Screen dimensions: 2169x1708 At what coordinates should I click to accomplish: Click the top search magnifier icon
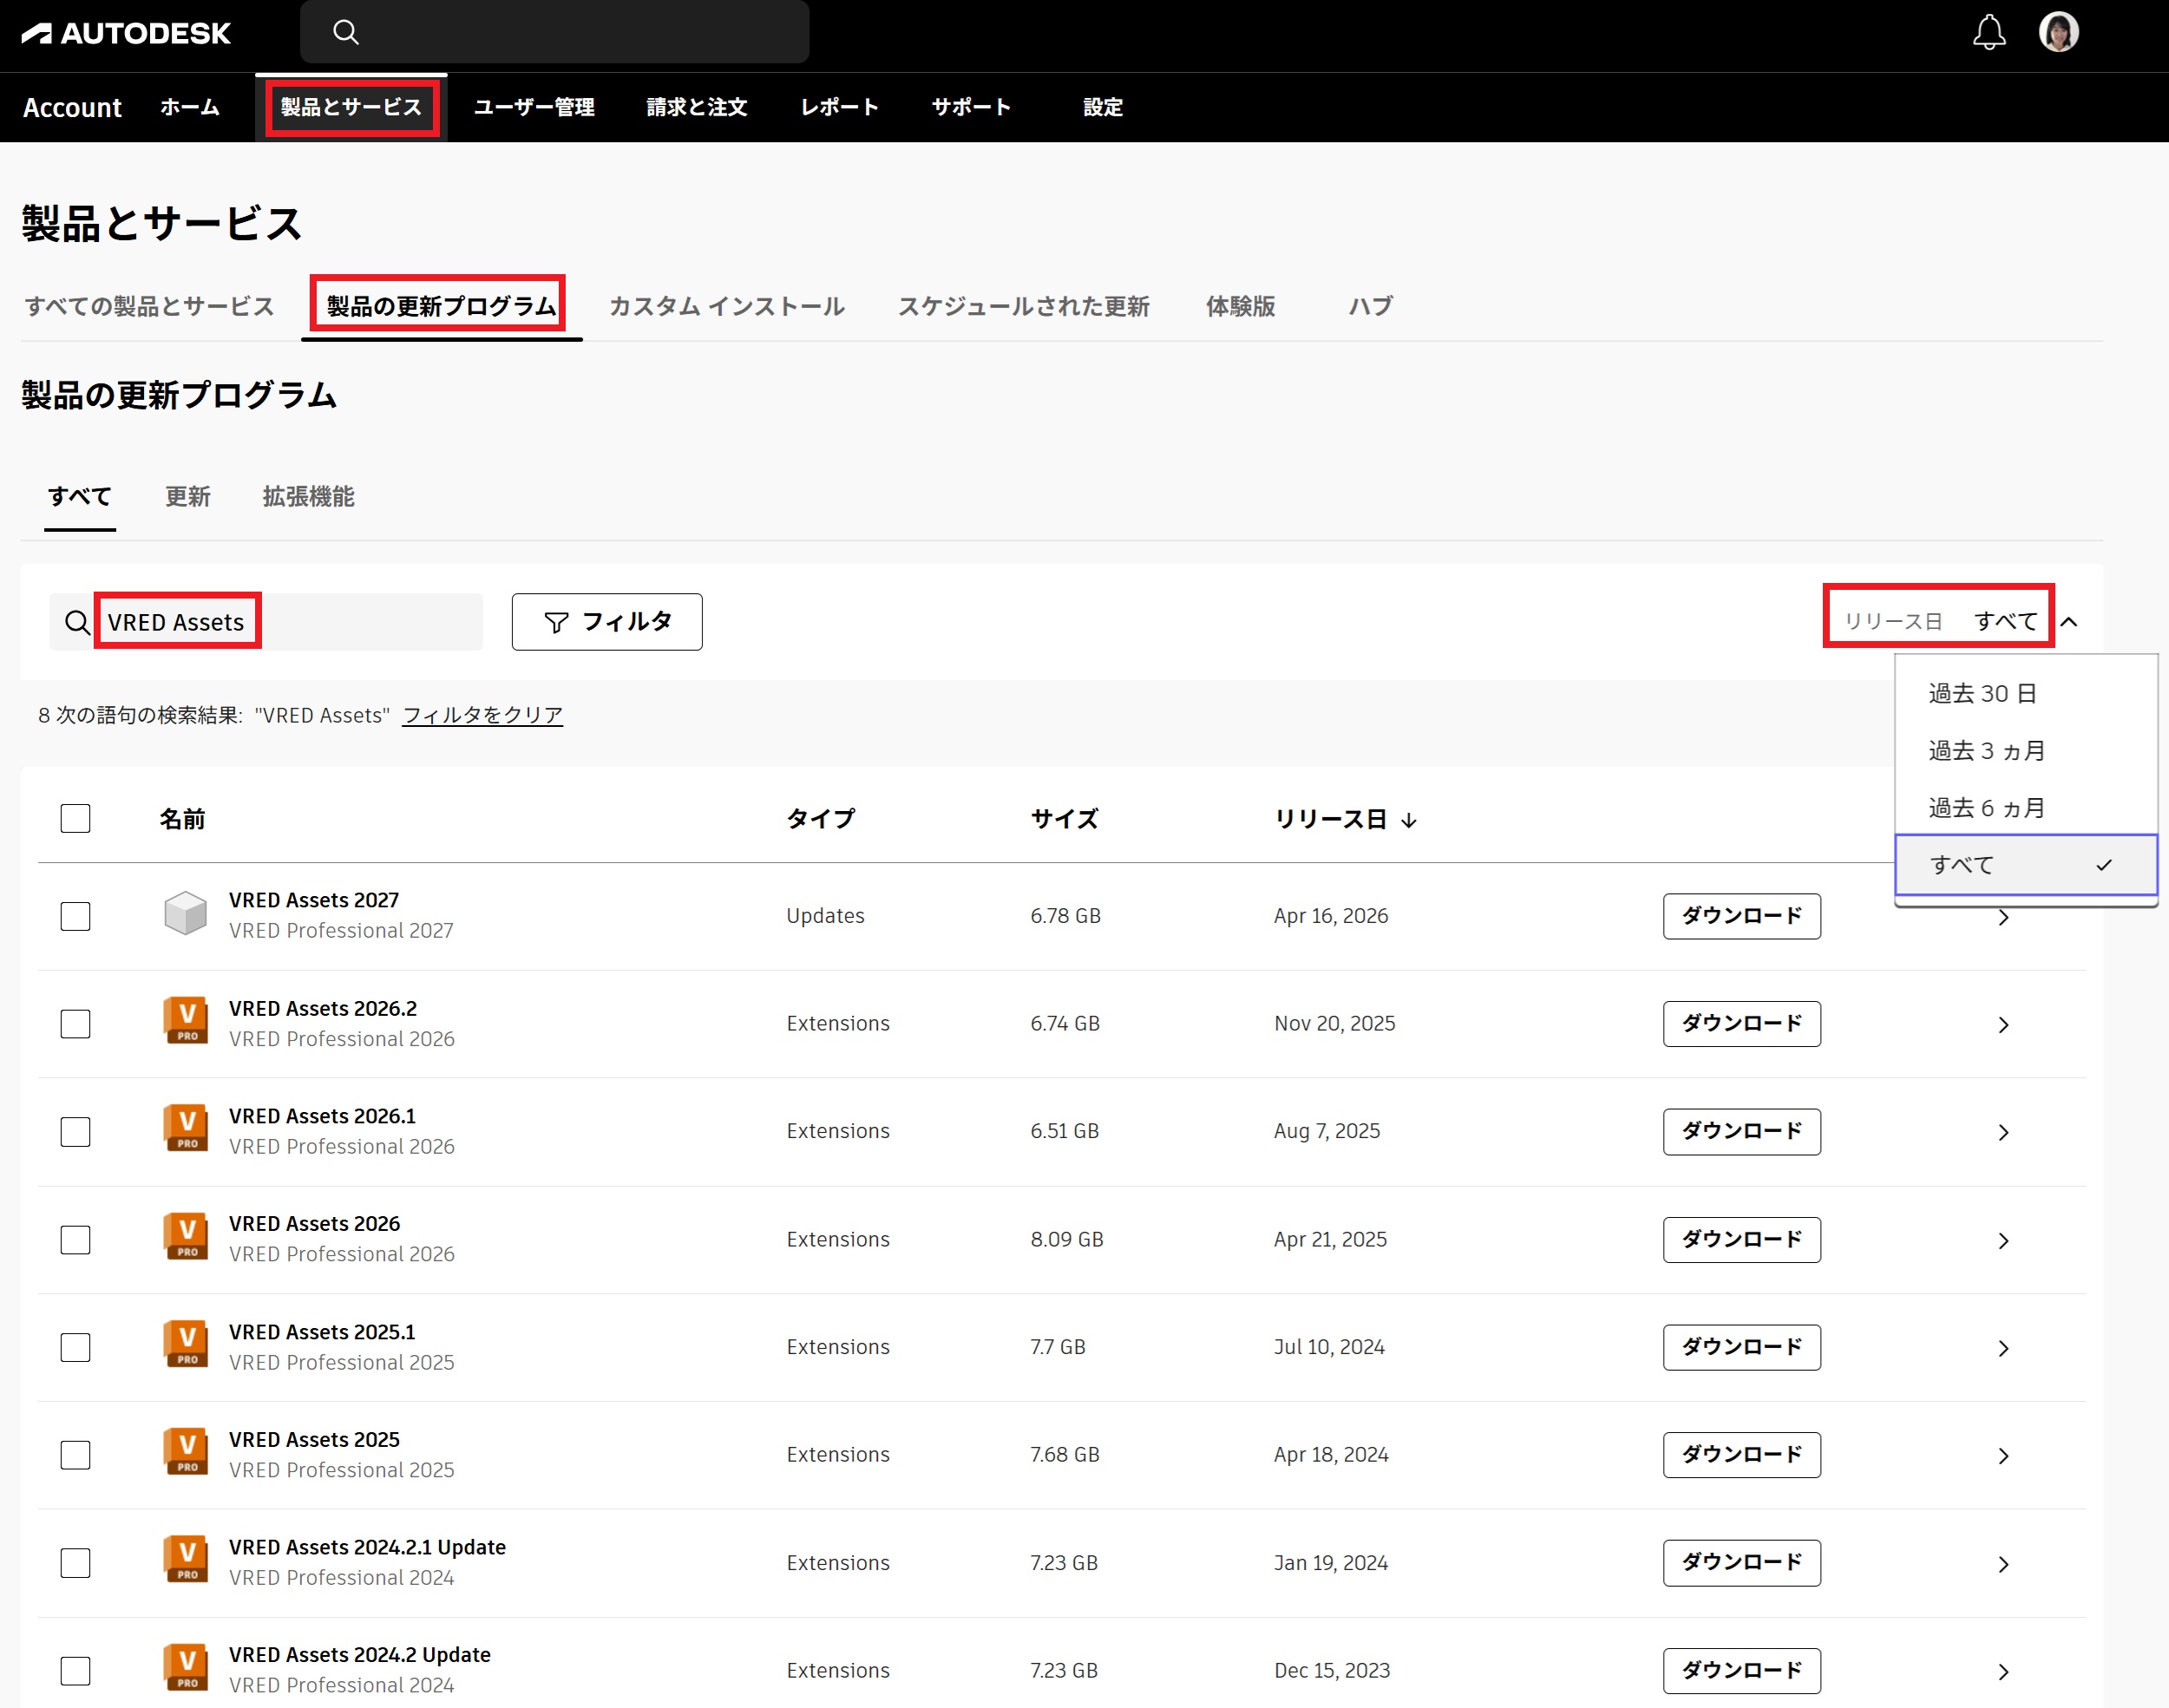pyautogui.click(x=346, y=32)
